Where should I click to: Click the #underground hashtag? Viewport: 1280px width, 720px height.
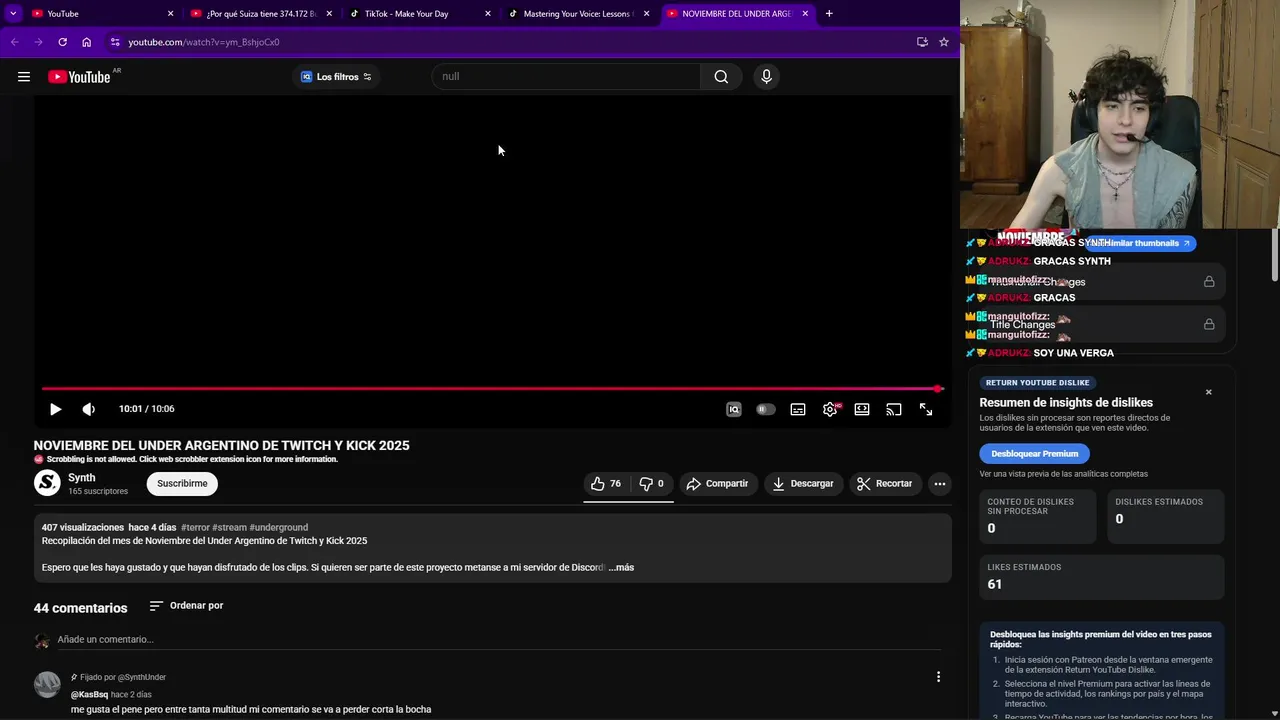point(279,528)
